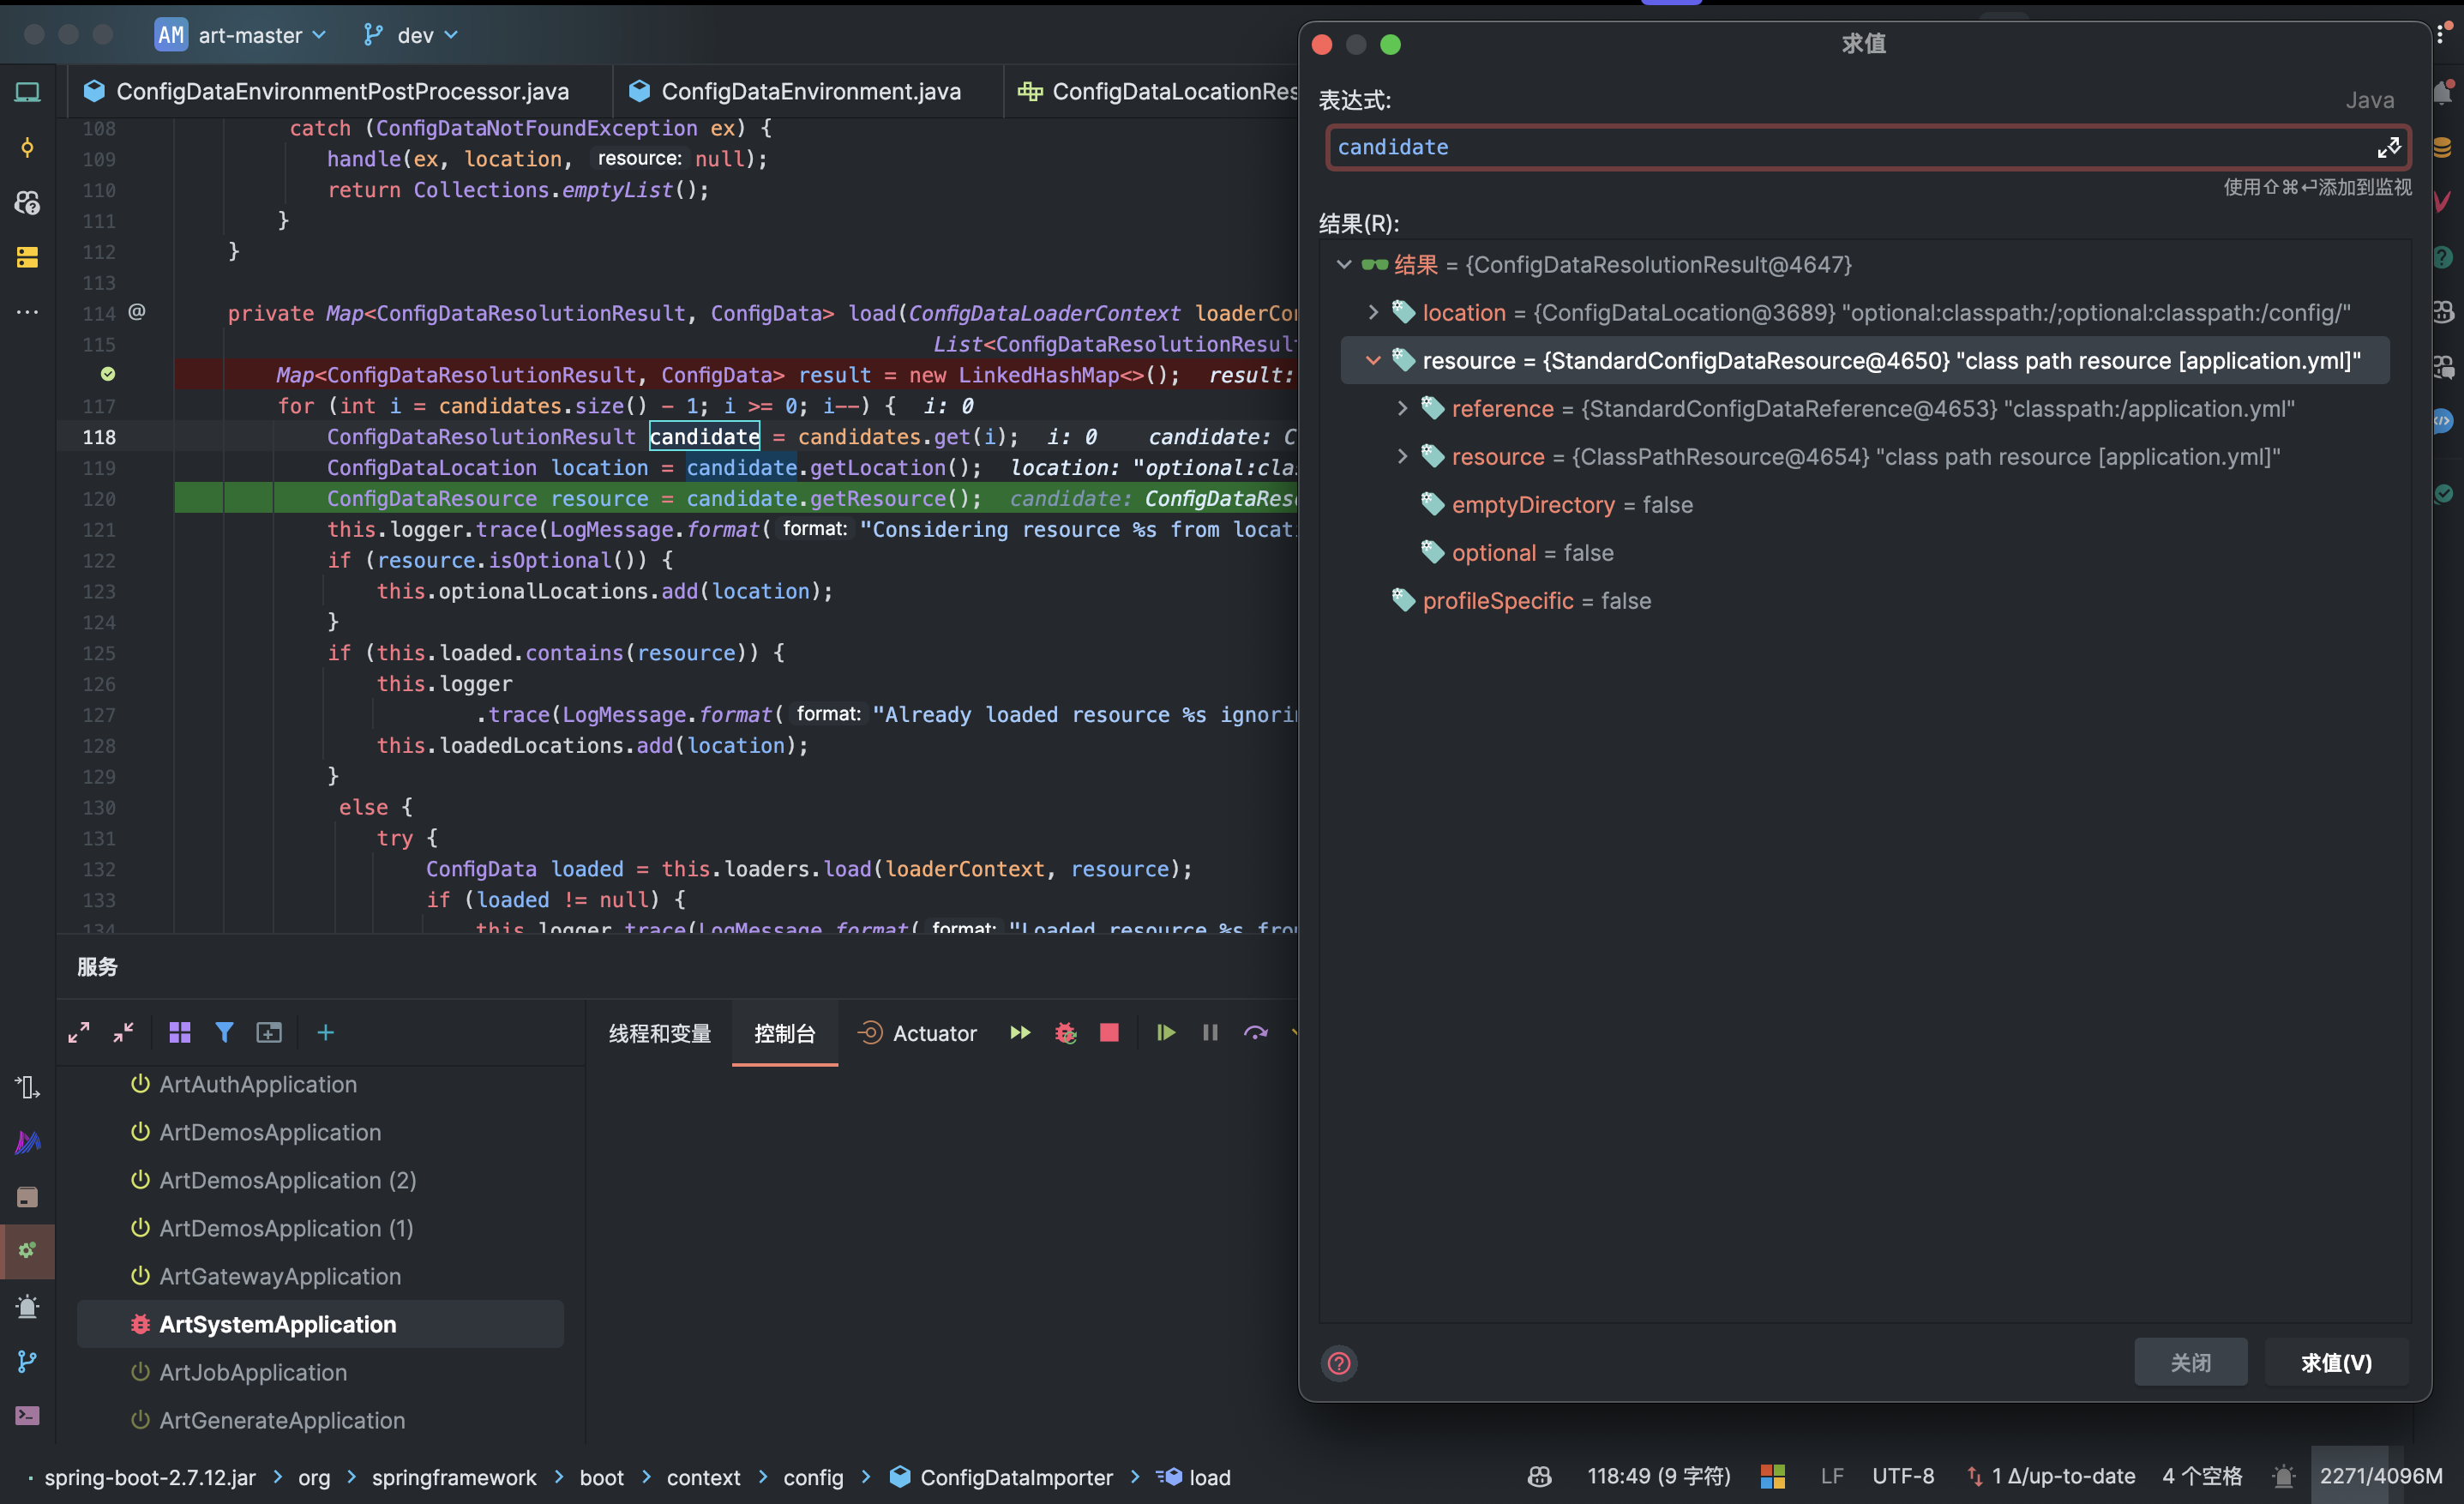The width and height of the screenshot is (2464, 1504).
Task: Toggle breakpoint on line 116
Action: [108, 374]
